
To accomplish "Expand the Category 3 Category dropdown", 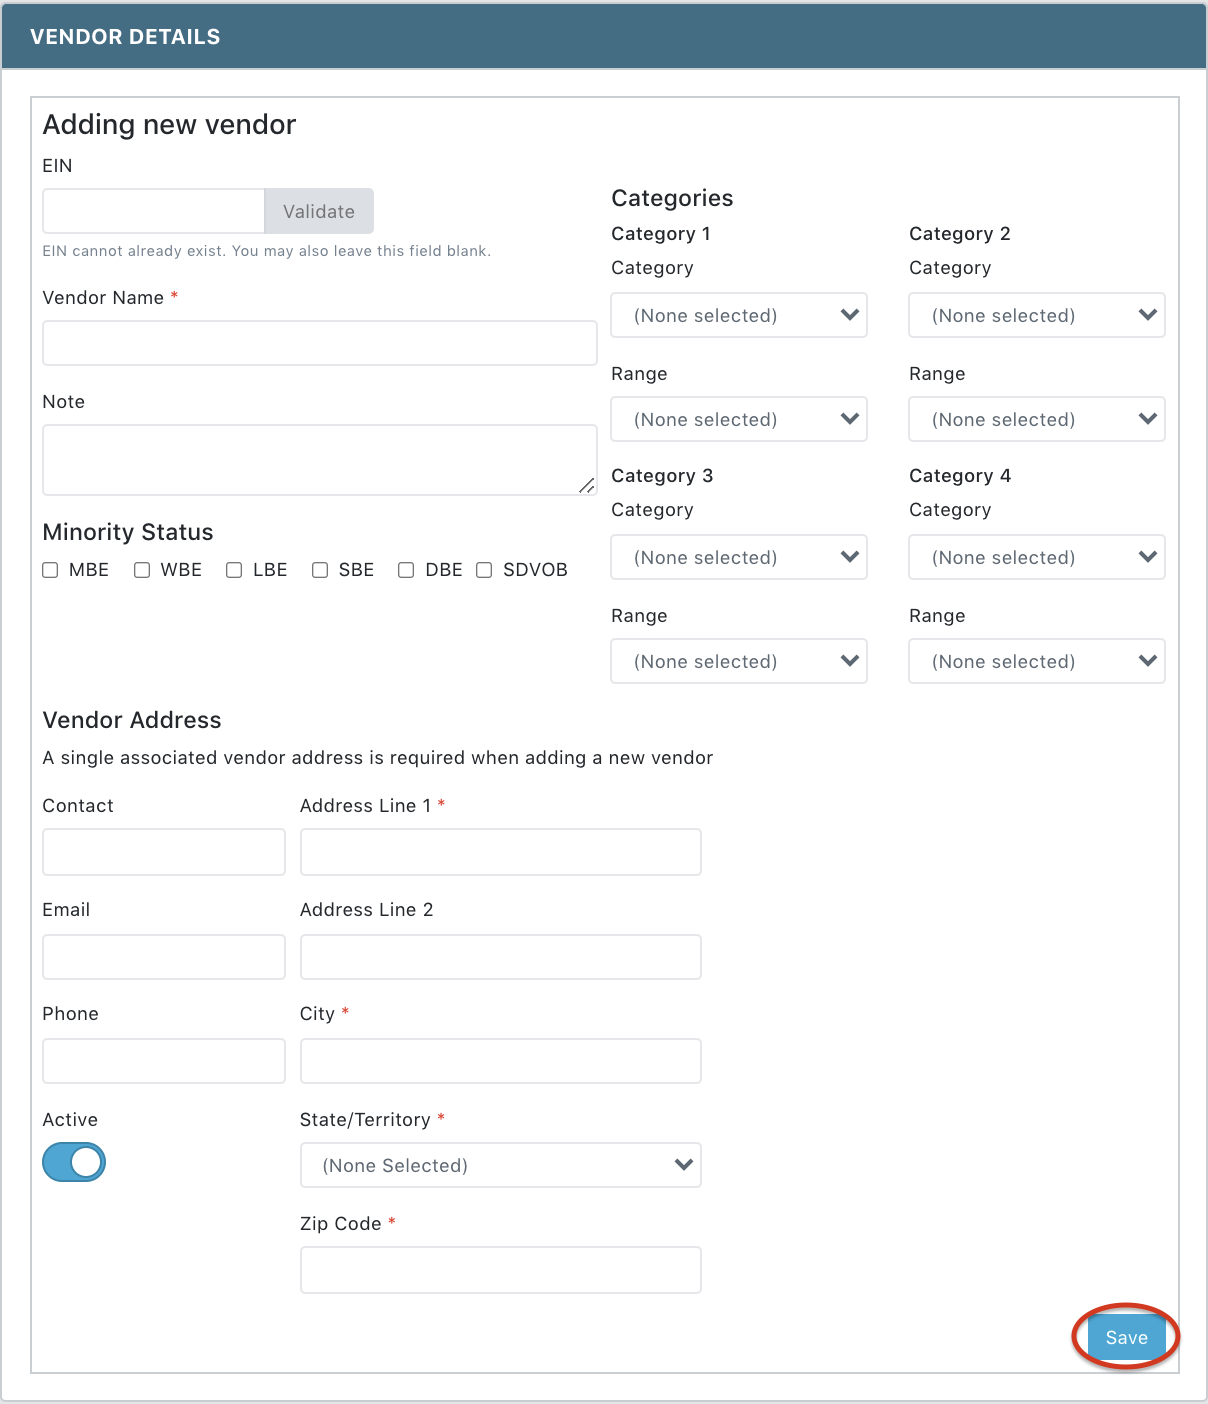I will tap(738, 557).
